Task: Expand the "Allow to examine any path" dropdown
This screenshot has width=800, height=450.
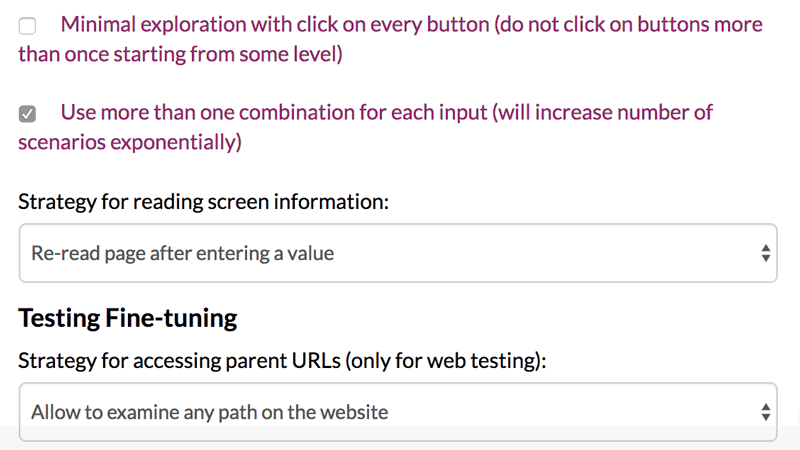Action: [x=397, y=411]
